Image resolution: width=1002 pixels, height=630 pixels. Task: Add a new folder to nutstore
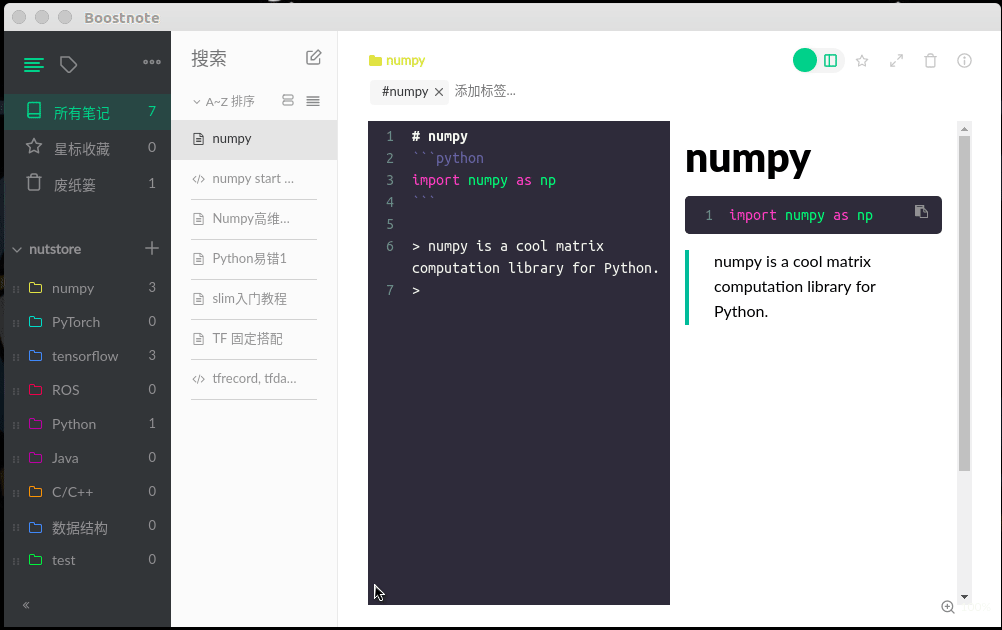pos(151,248)
